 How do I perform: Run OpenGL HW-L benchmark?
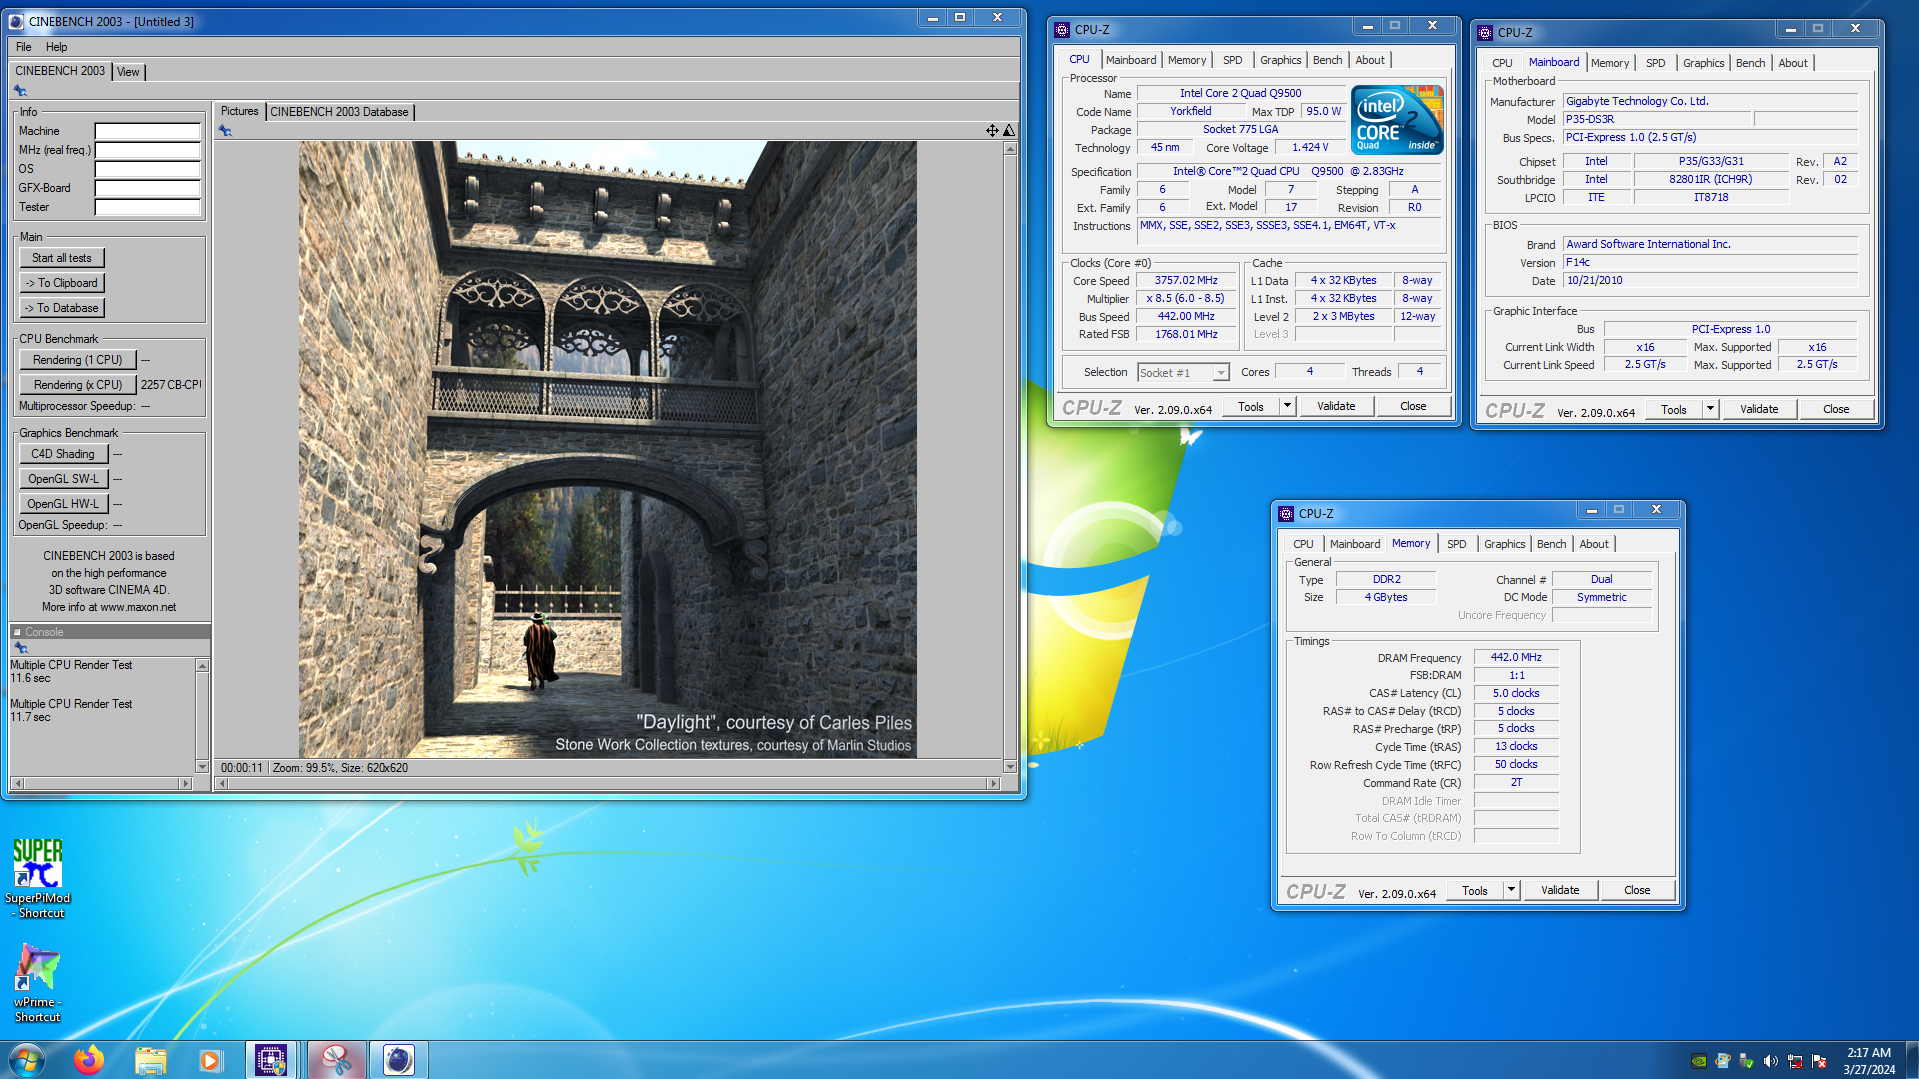pos(62,504)
